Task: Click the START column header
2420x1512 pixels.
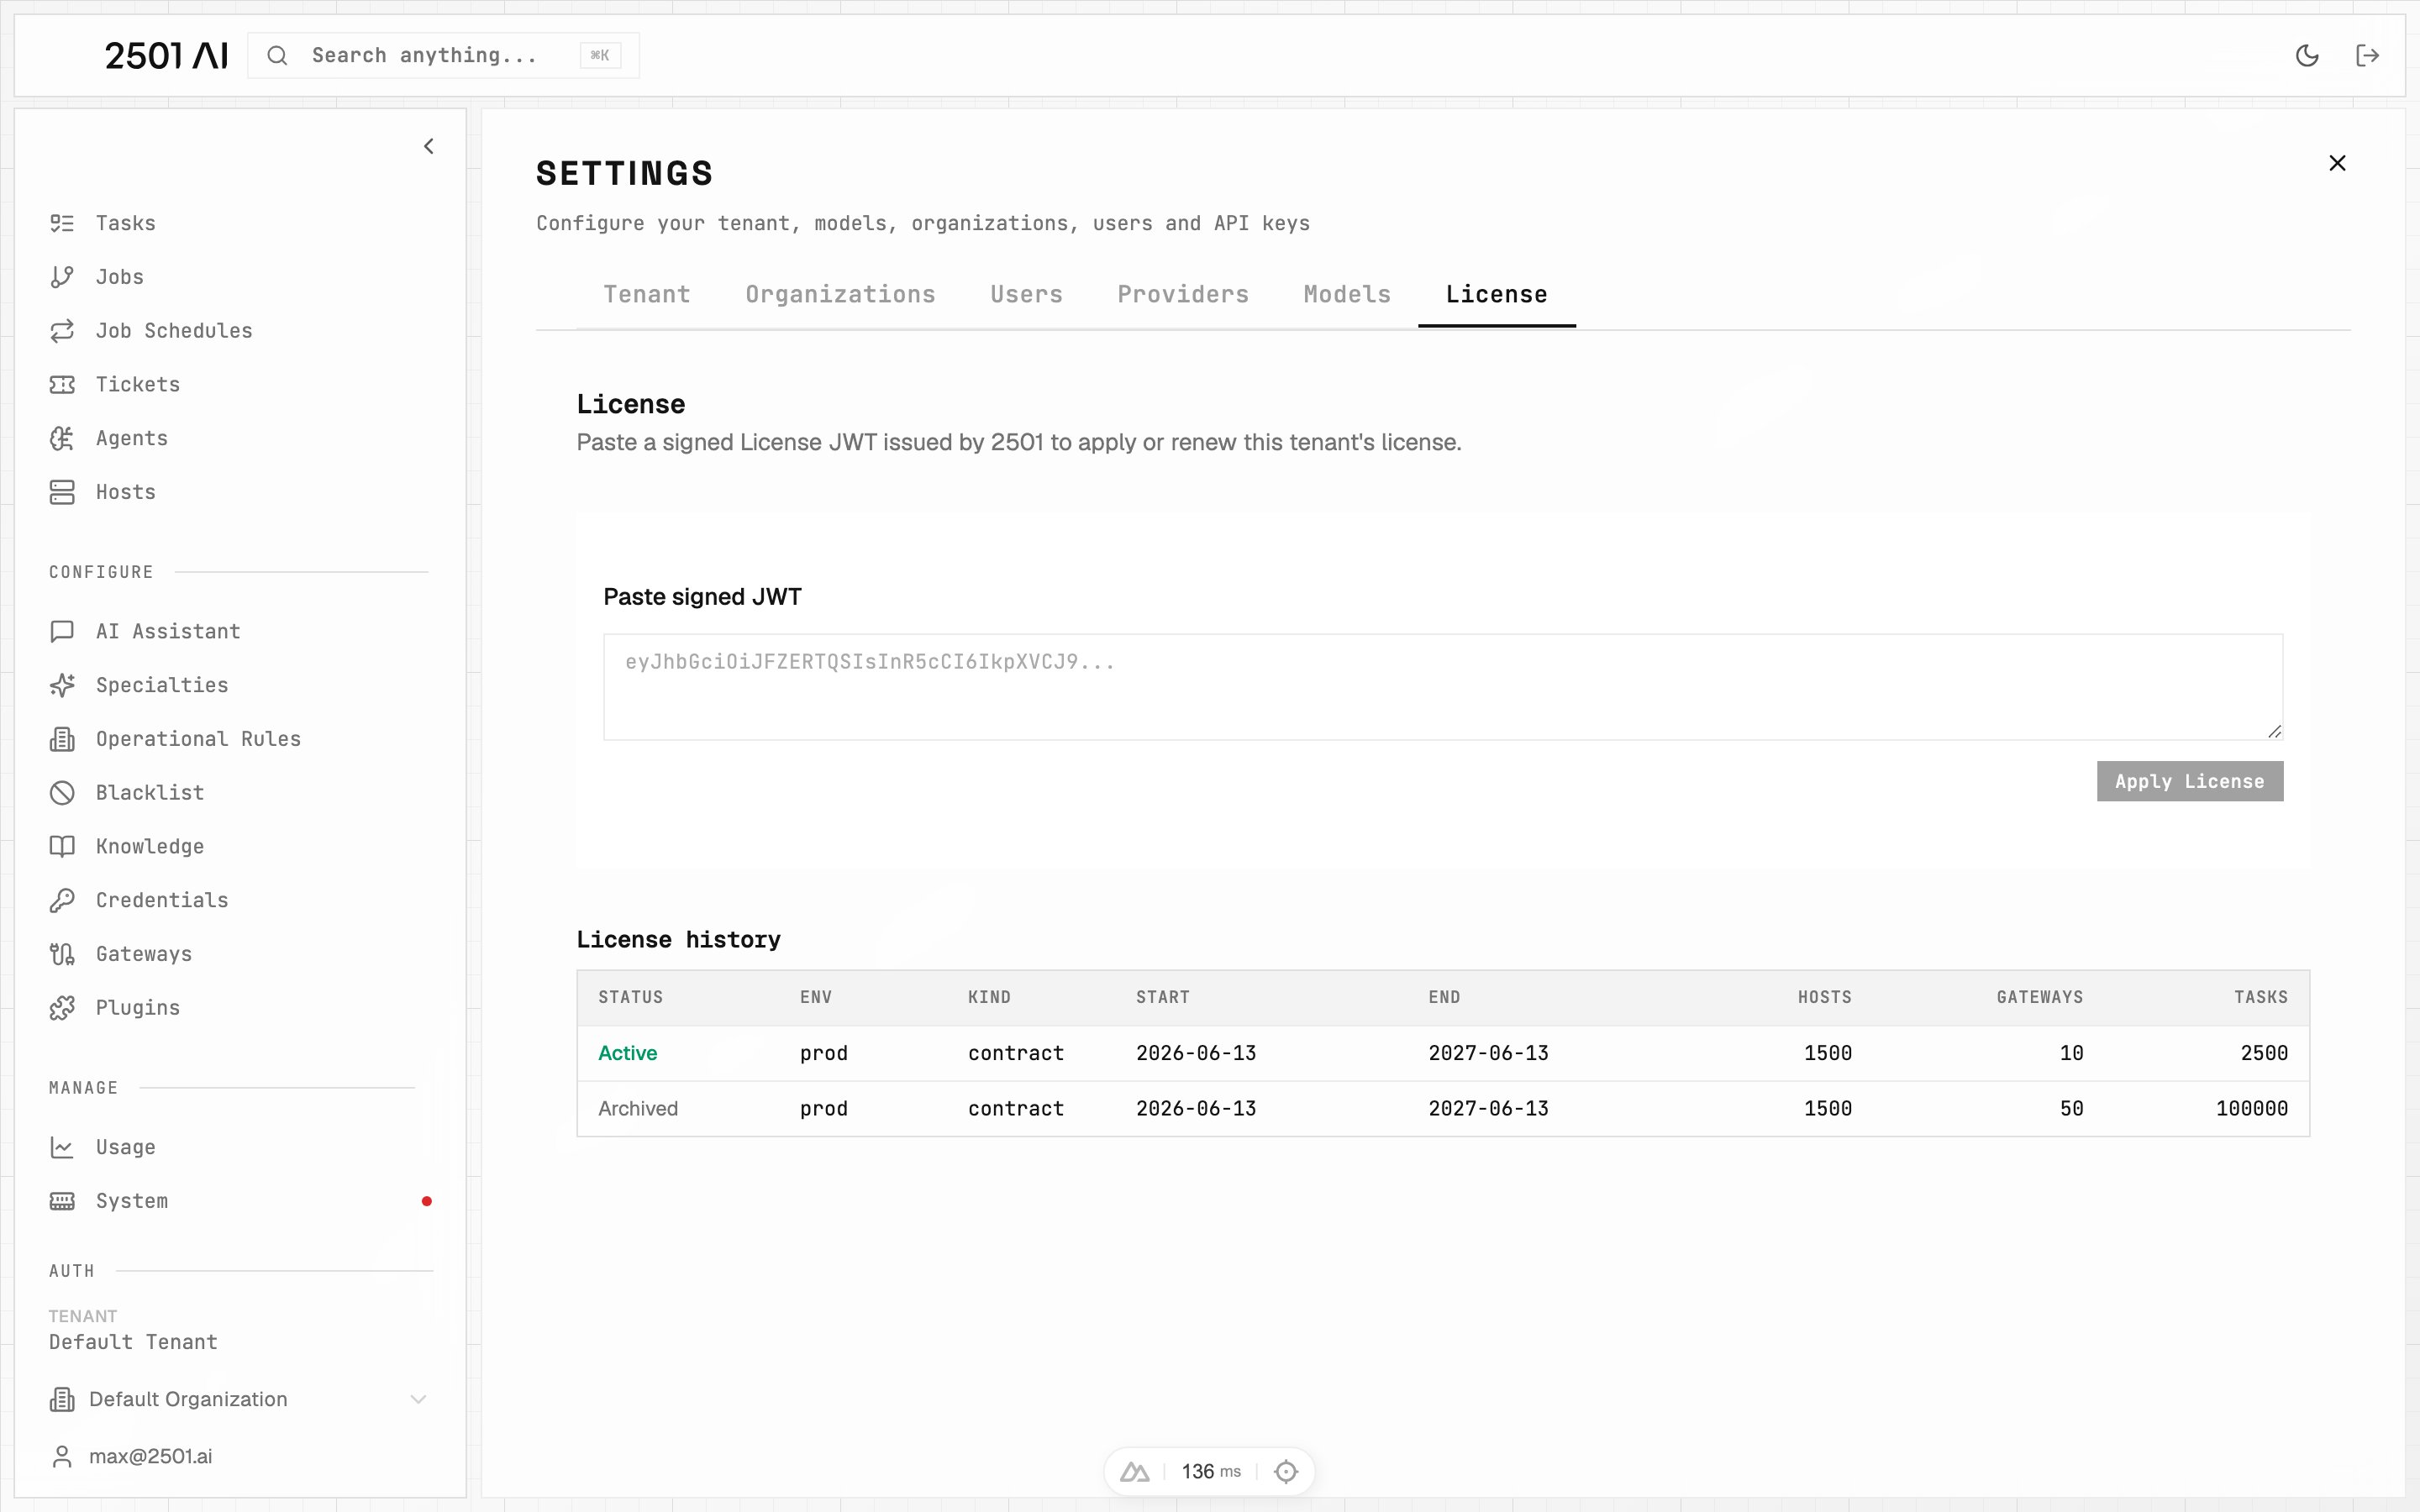Action: 1163,998
